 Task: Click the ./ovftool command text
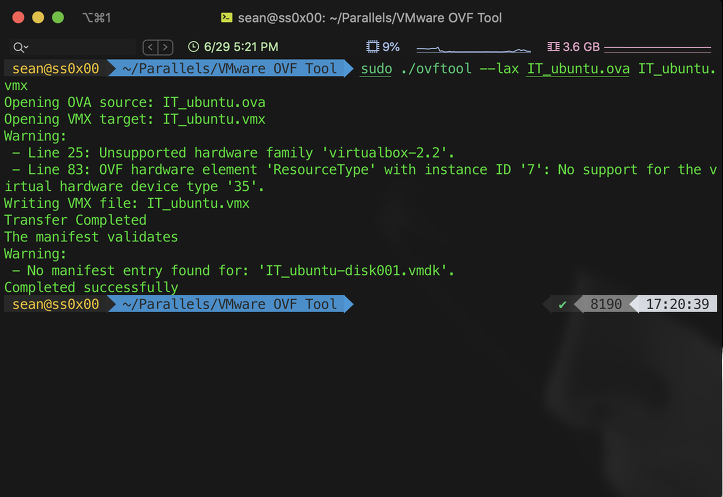(436, 69)
